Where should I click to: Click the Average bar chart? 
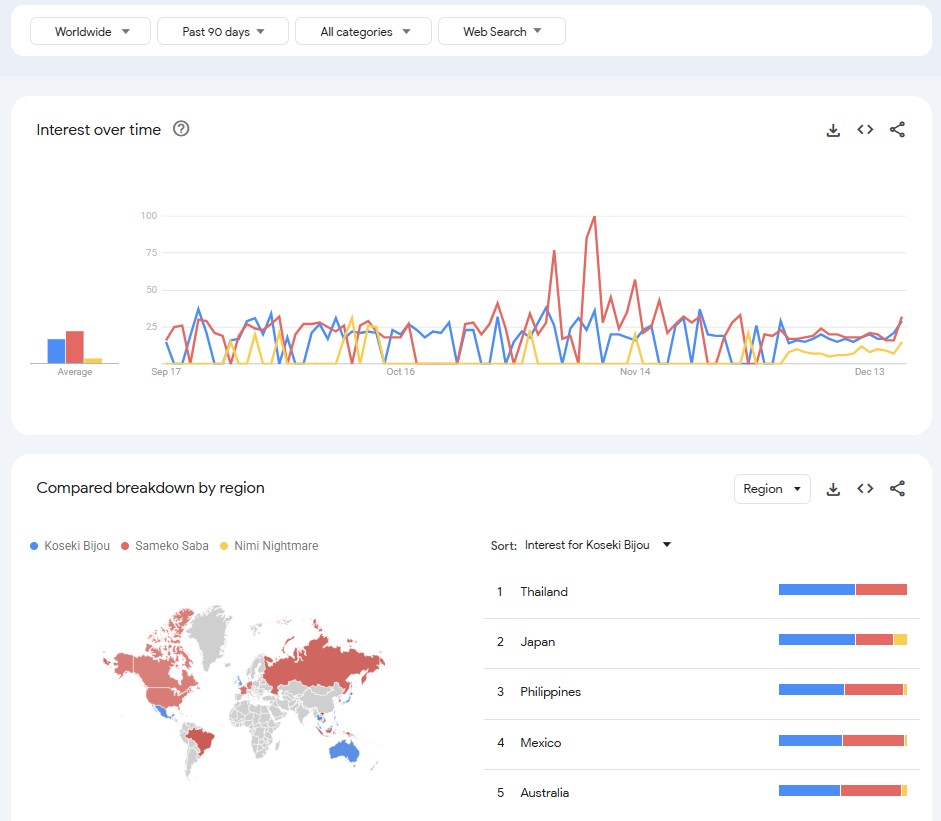tap(74, 347)
